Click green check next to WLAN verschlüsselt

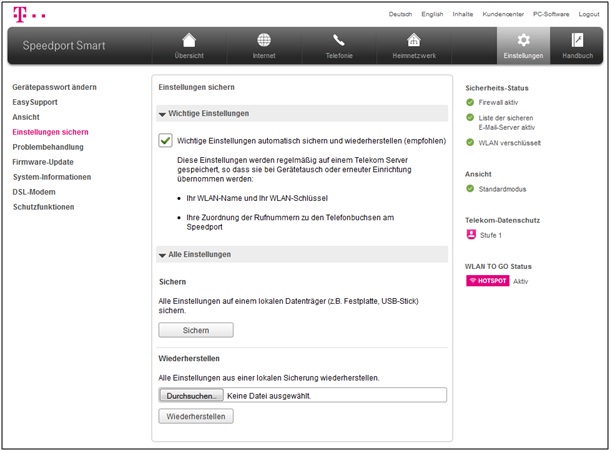coord(470,142)
